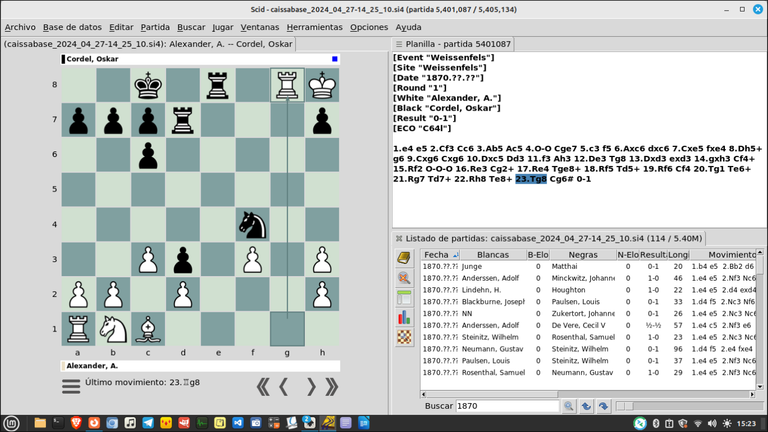Open the Jugar menu
The width and height of the screenshot is (768, 432).
tap(222, 27)
